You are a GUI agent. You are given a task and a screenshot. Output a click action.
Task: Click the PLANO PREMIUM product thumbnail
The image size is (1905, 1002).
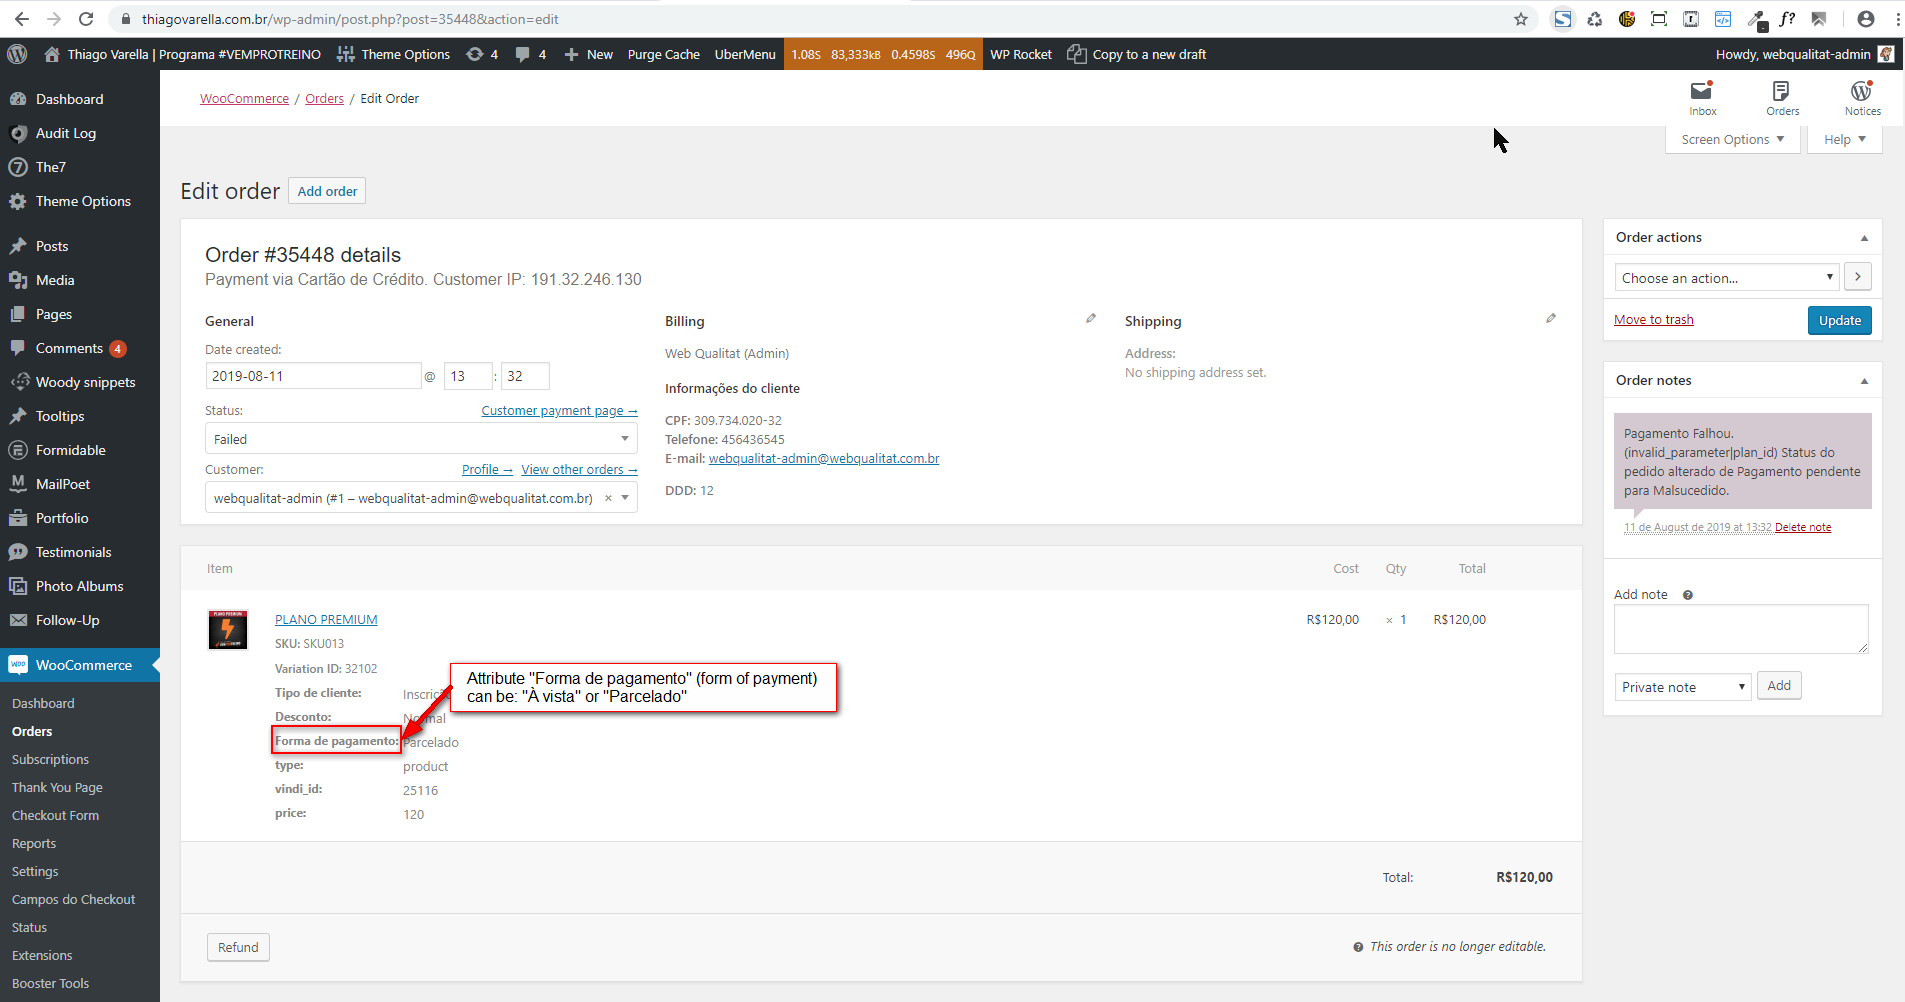[228, 630]
